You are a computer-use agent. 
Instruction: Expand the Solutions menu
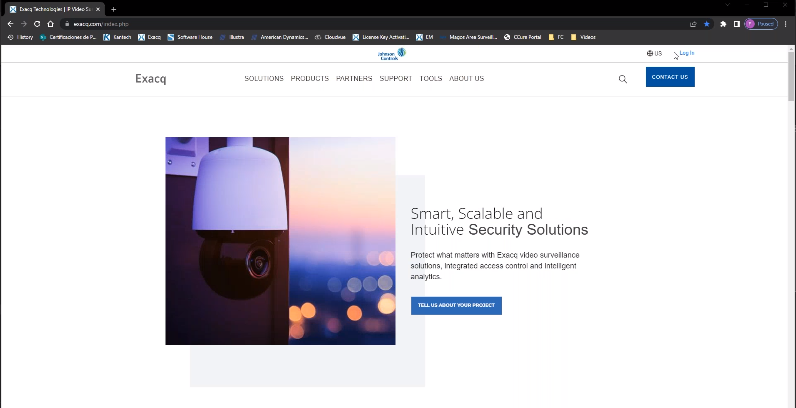point(264,78)
